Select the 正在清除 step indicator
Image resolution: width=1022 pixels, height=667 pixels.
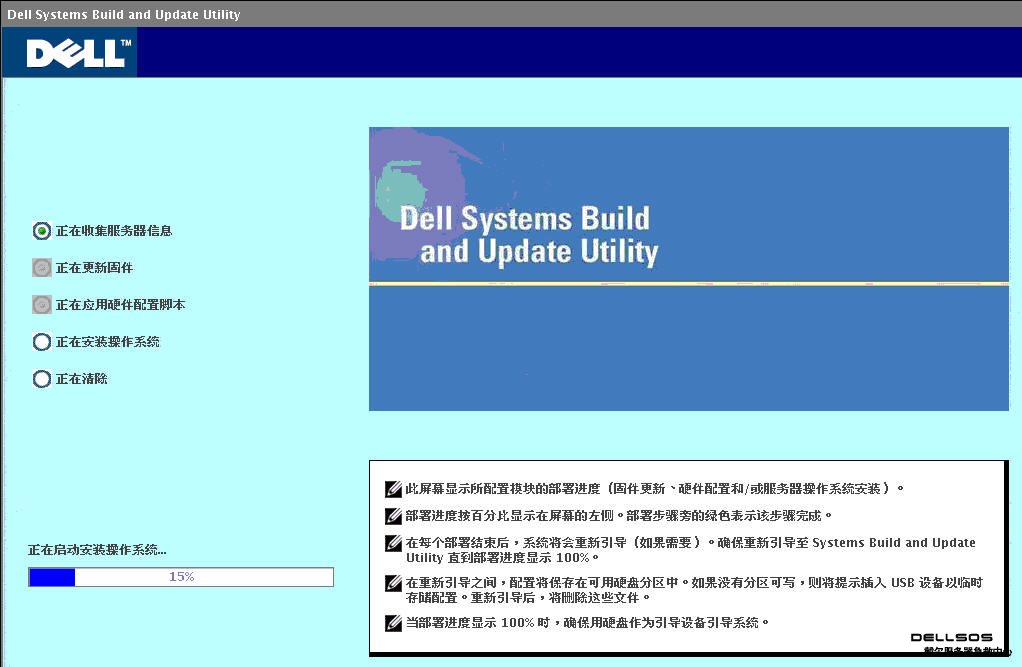point(42,379)
